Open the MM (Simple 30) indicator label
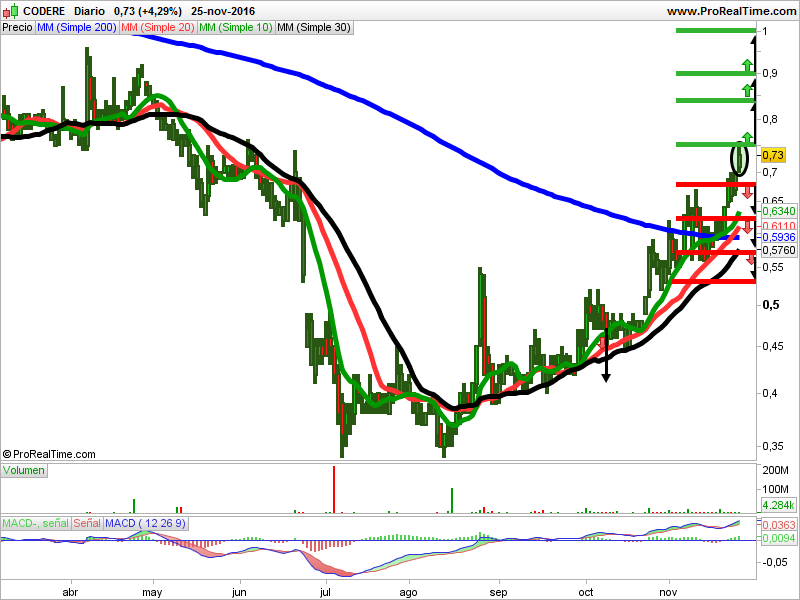This screenshot has height=600, width=800. [x=314, y=28]
